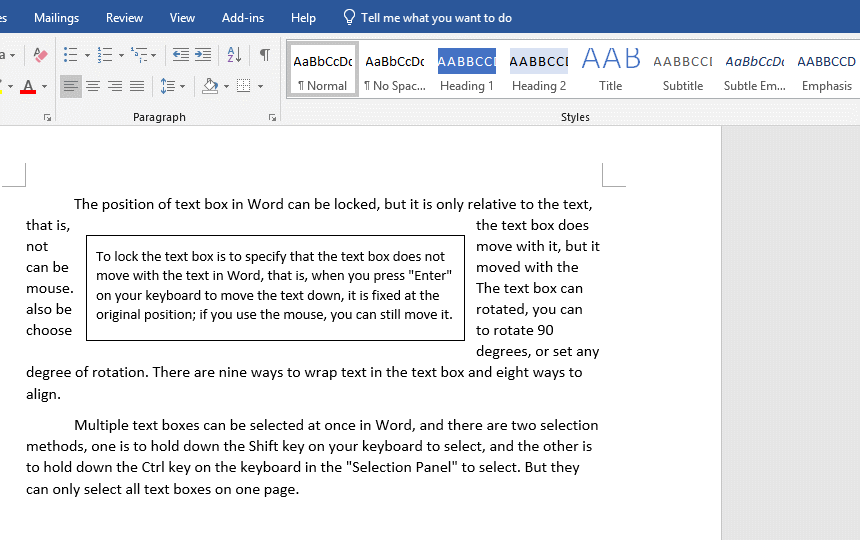Center align the paragraph
Viewport: 860px width, 540px height.
tap(93, 87)
